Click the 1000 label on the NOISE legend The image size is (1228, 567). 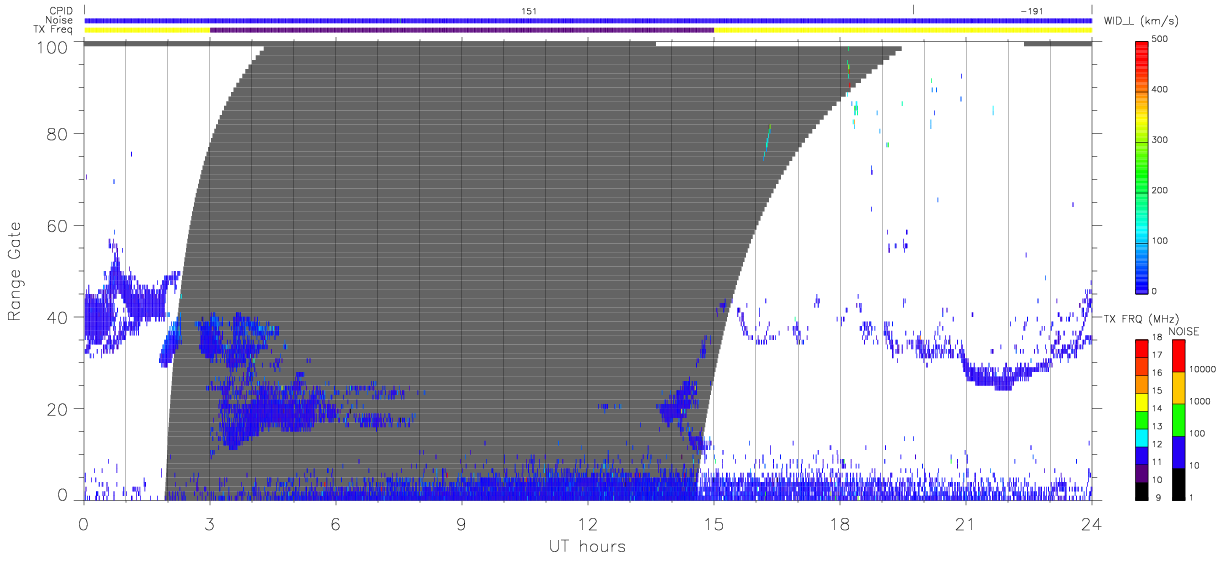tap(1200, 401)
